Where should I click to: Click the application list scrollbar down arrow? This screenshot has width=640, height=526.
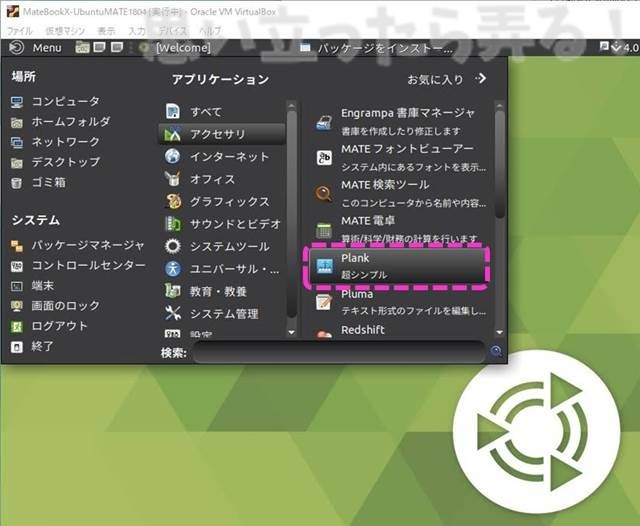[500, 333]
